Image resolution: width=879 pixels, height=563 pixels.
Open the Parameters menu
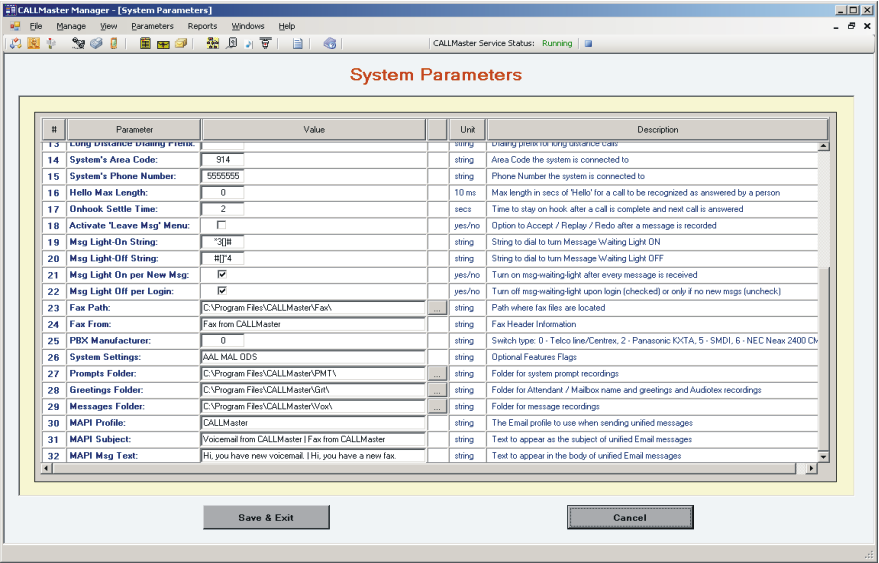[152, 26]
